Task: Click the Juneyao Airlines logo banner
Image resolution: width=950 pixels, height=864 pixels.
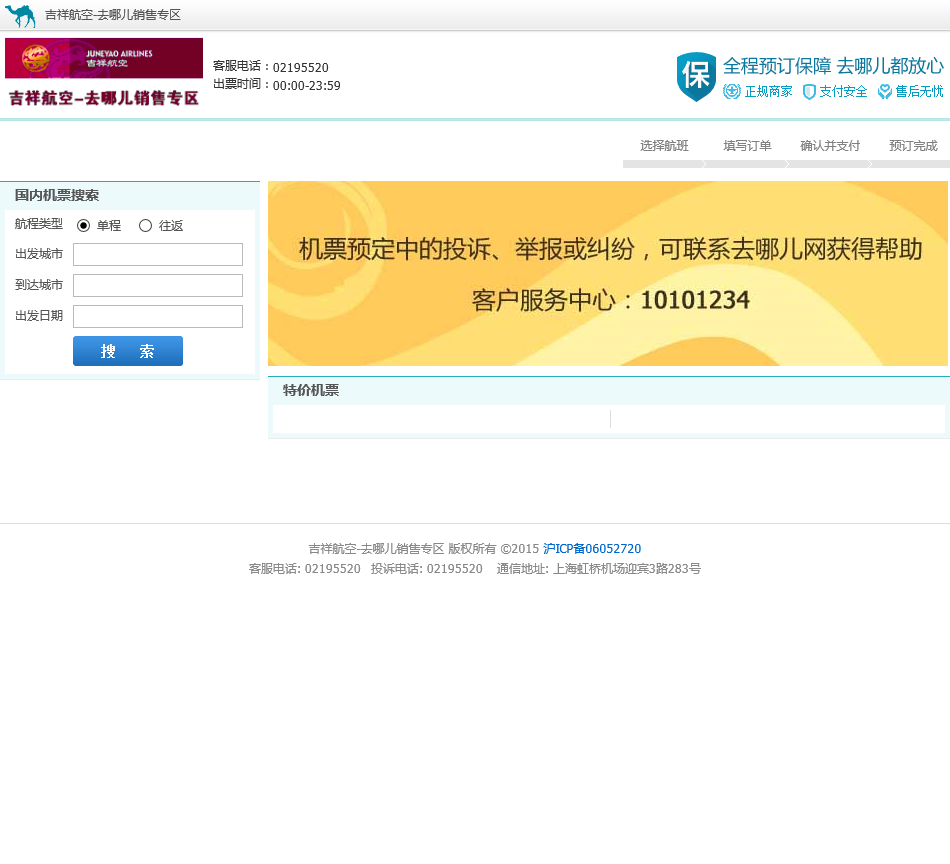Action: point(104,58)
